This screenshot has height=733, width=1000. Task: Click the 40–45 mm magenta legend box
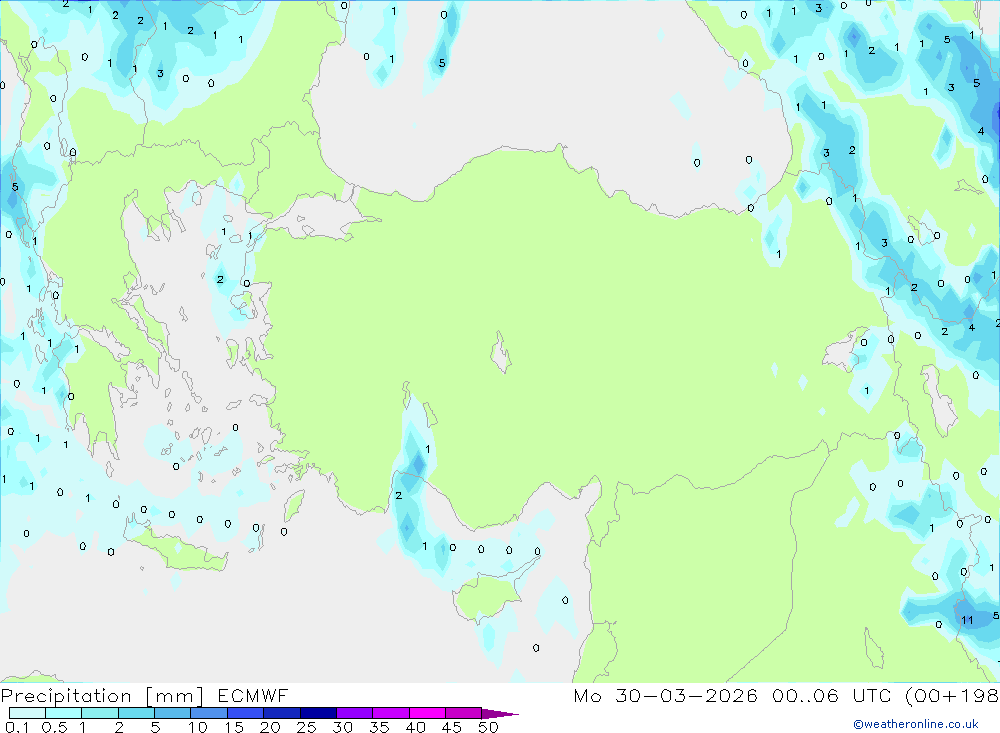(x=427, y=713)
